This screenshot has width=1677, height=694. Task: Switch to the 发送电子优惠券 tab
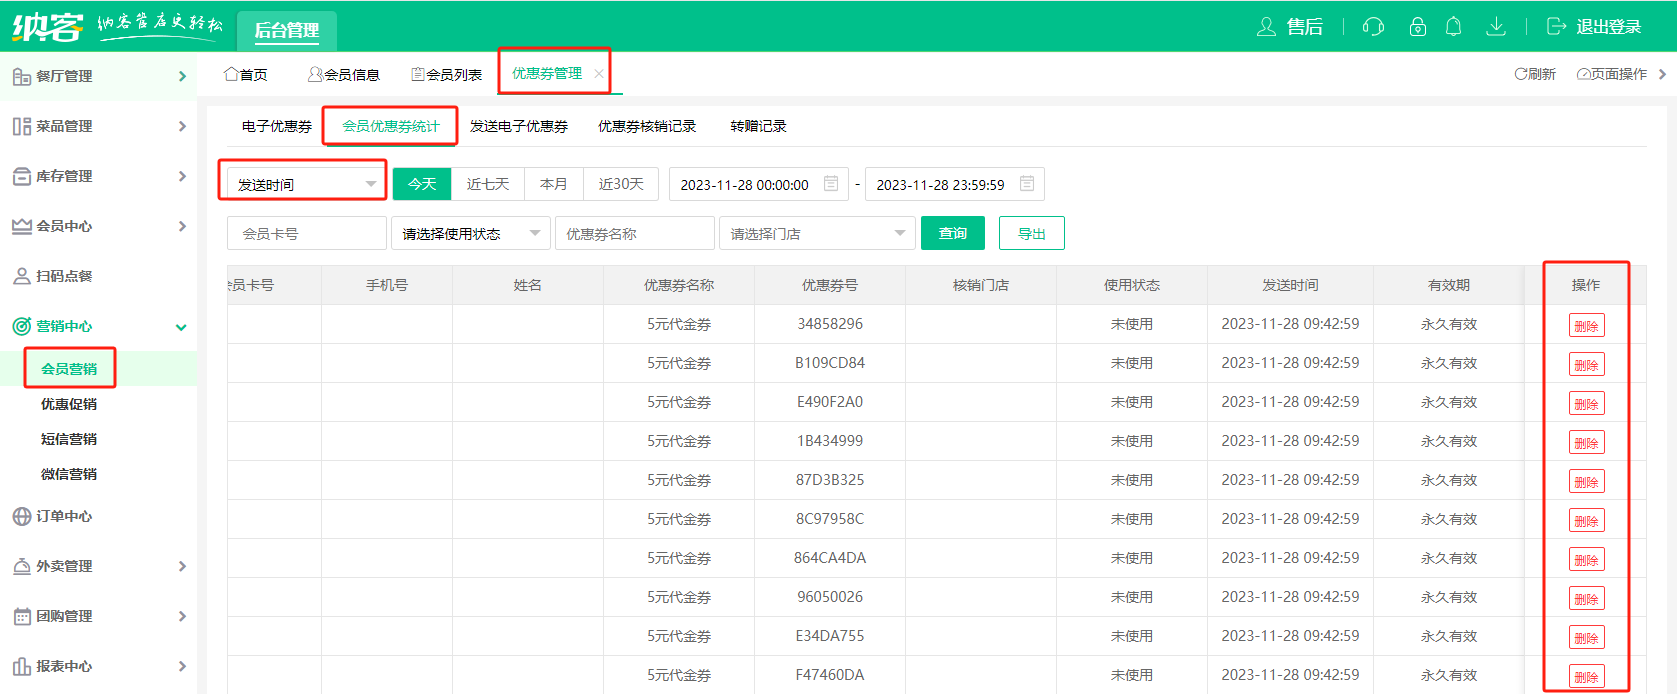click(x=518, y=126)
